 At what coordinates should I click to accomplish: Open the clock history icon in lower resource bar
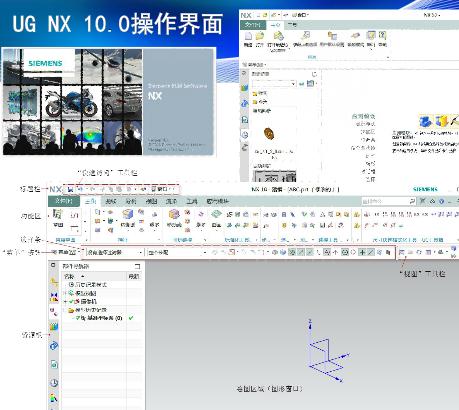point(54,383)
